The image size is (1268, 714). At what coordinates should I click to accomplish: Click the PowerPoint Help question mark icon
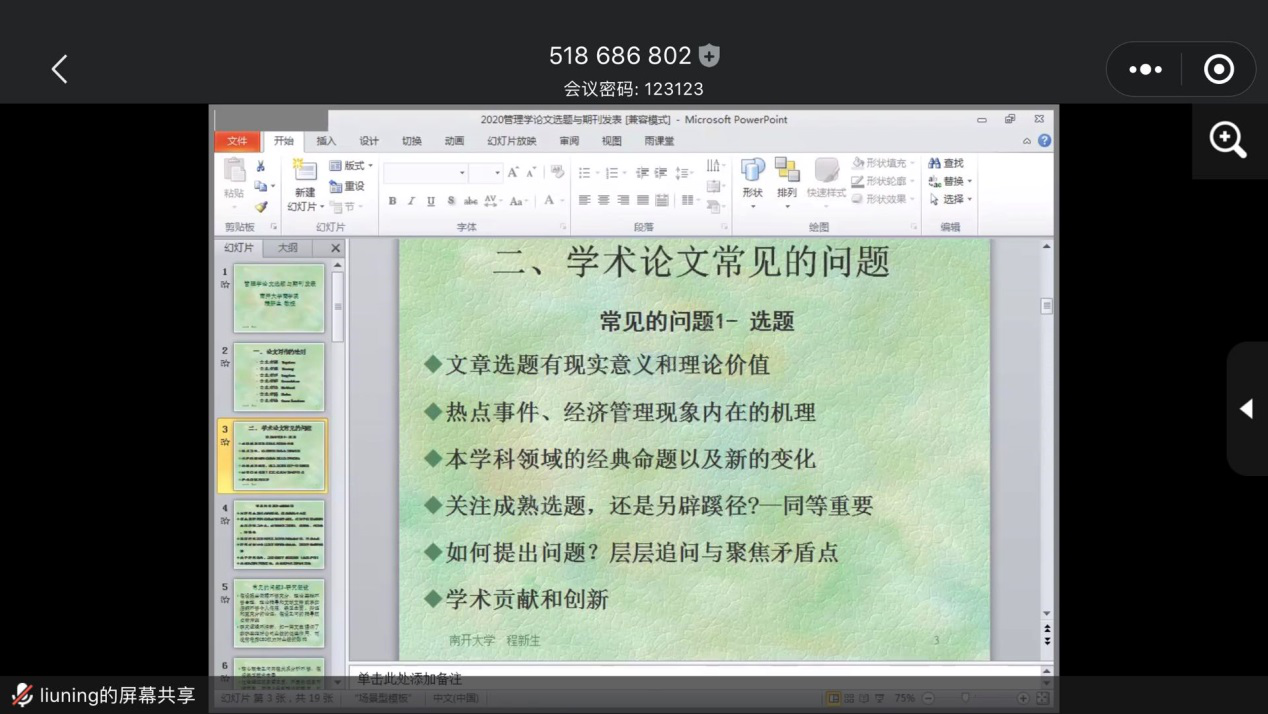pos(1044,141)
